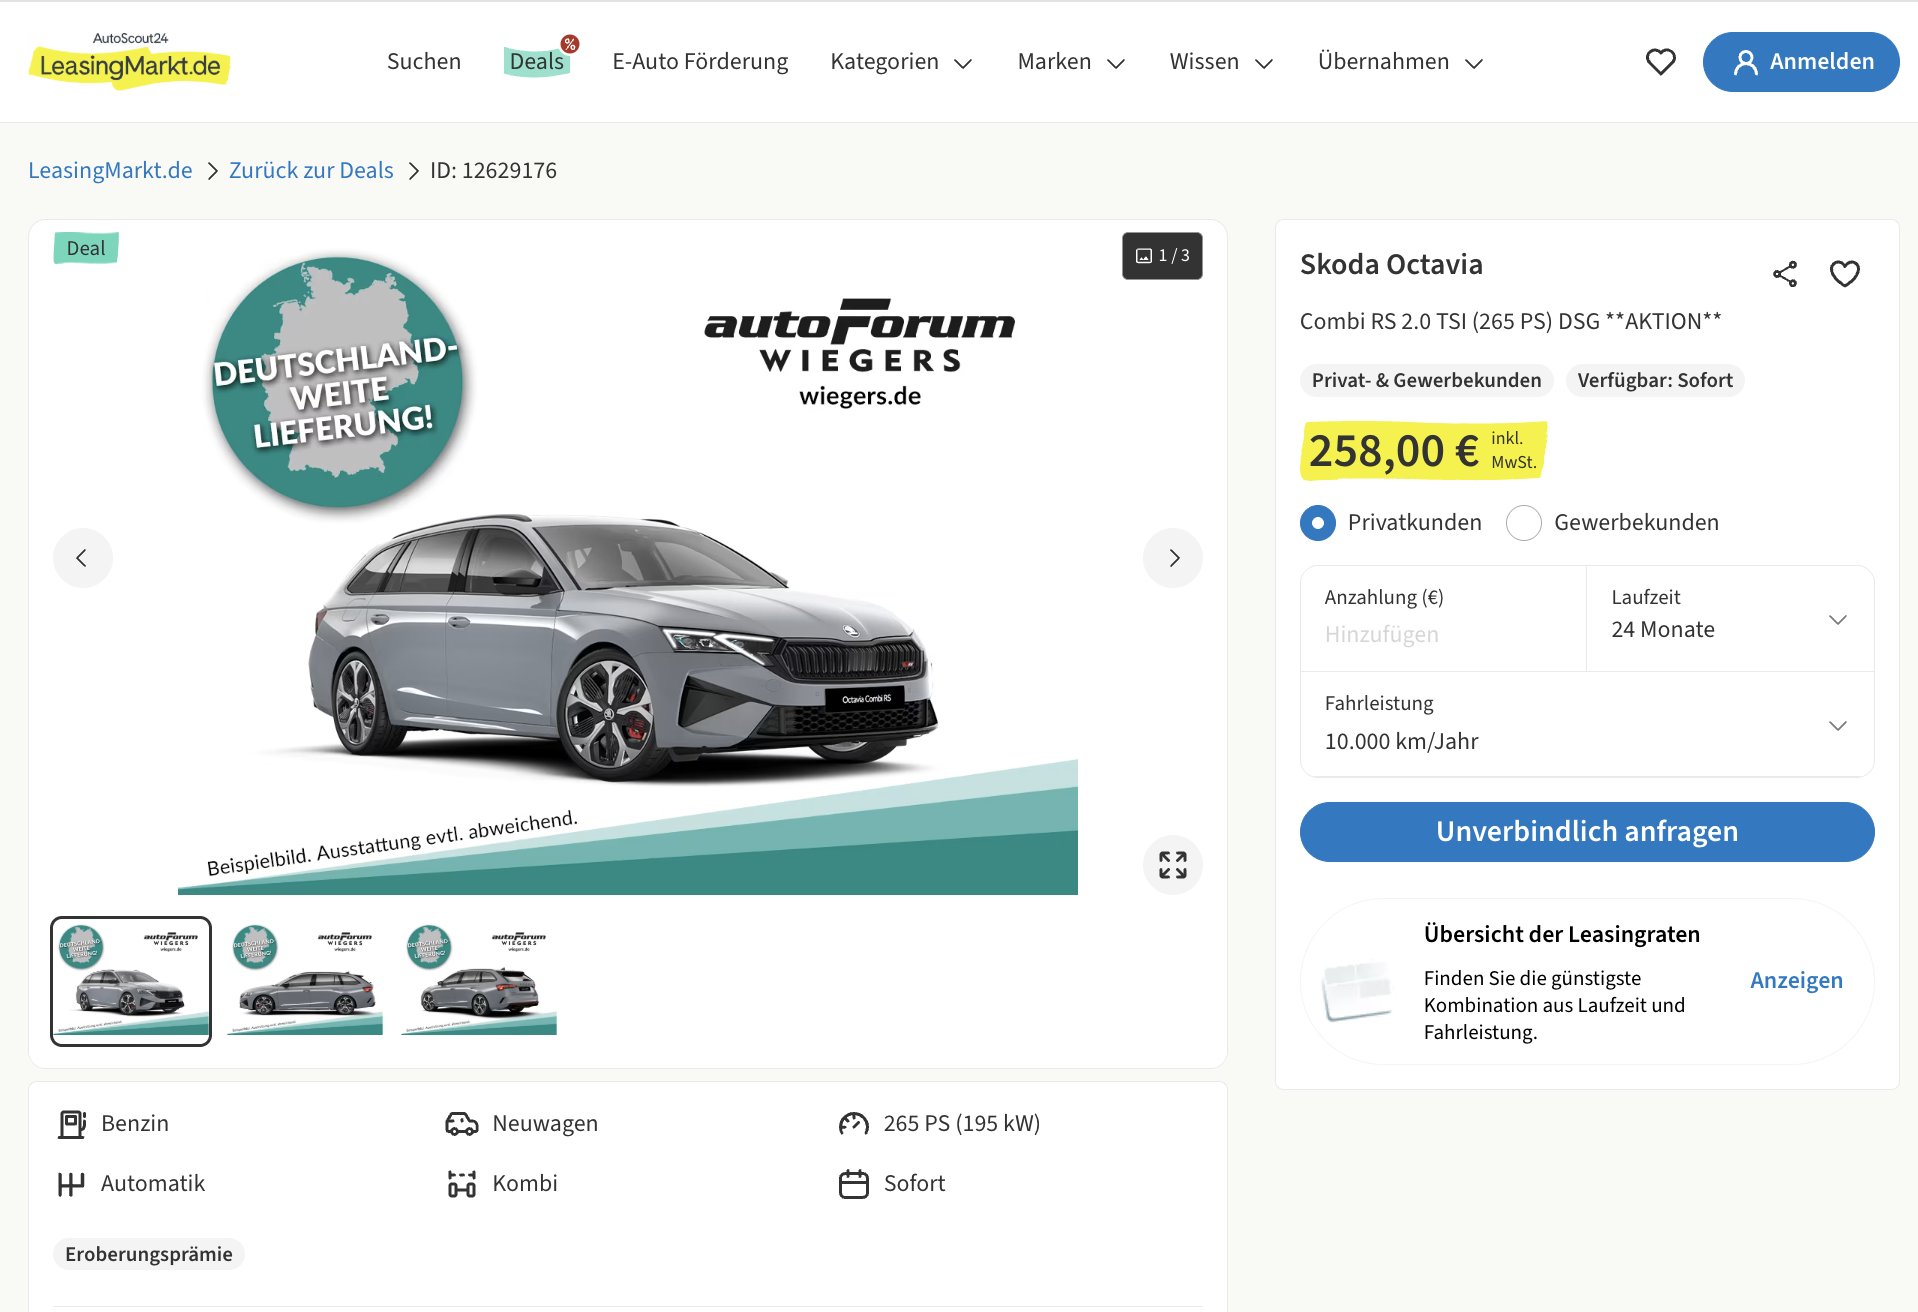This screenshot has height=1312, width=1918.
Task: Select the Privatkunden radio button
Action: coord(1318,523)
